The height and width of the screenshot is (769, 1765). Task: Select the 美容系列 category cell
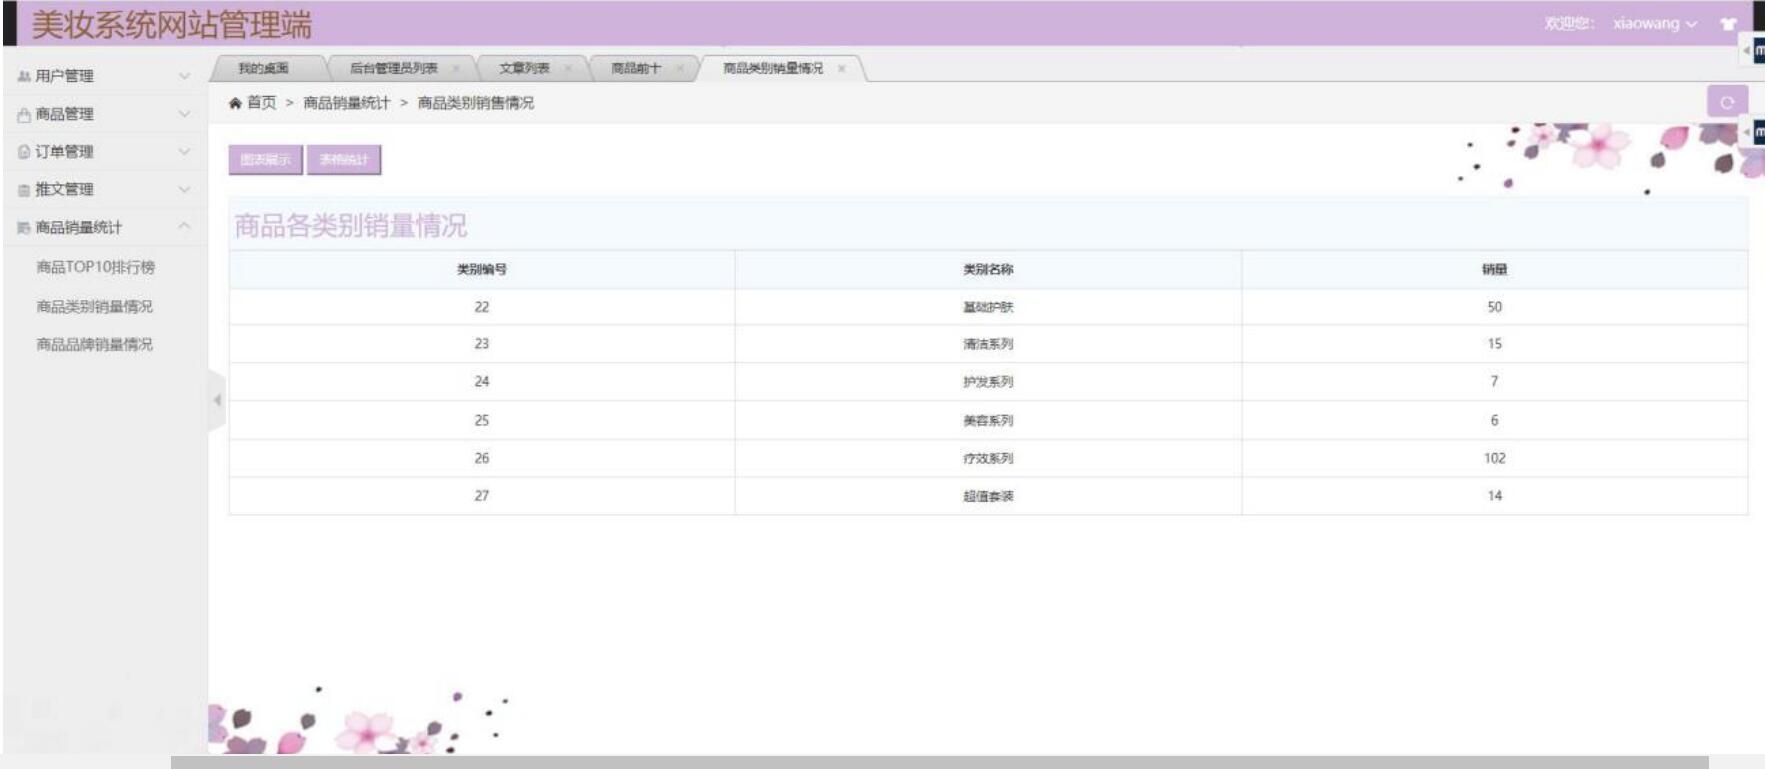(x=988, y=420)
